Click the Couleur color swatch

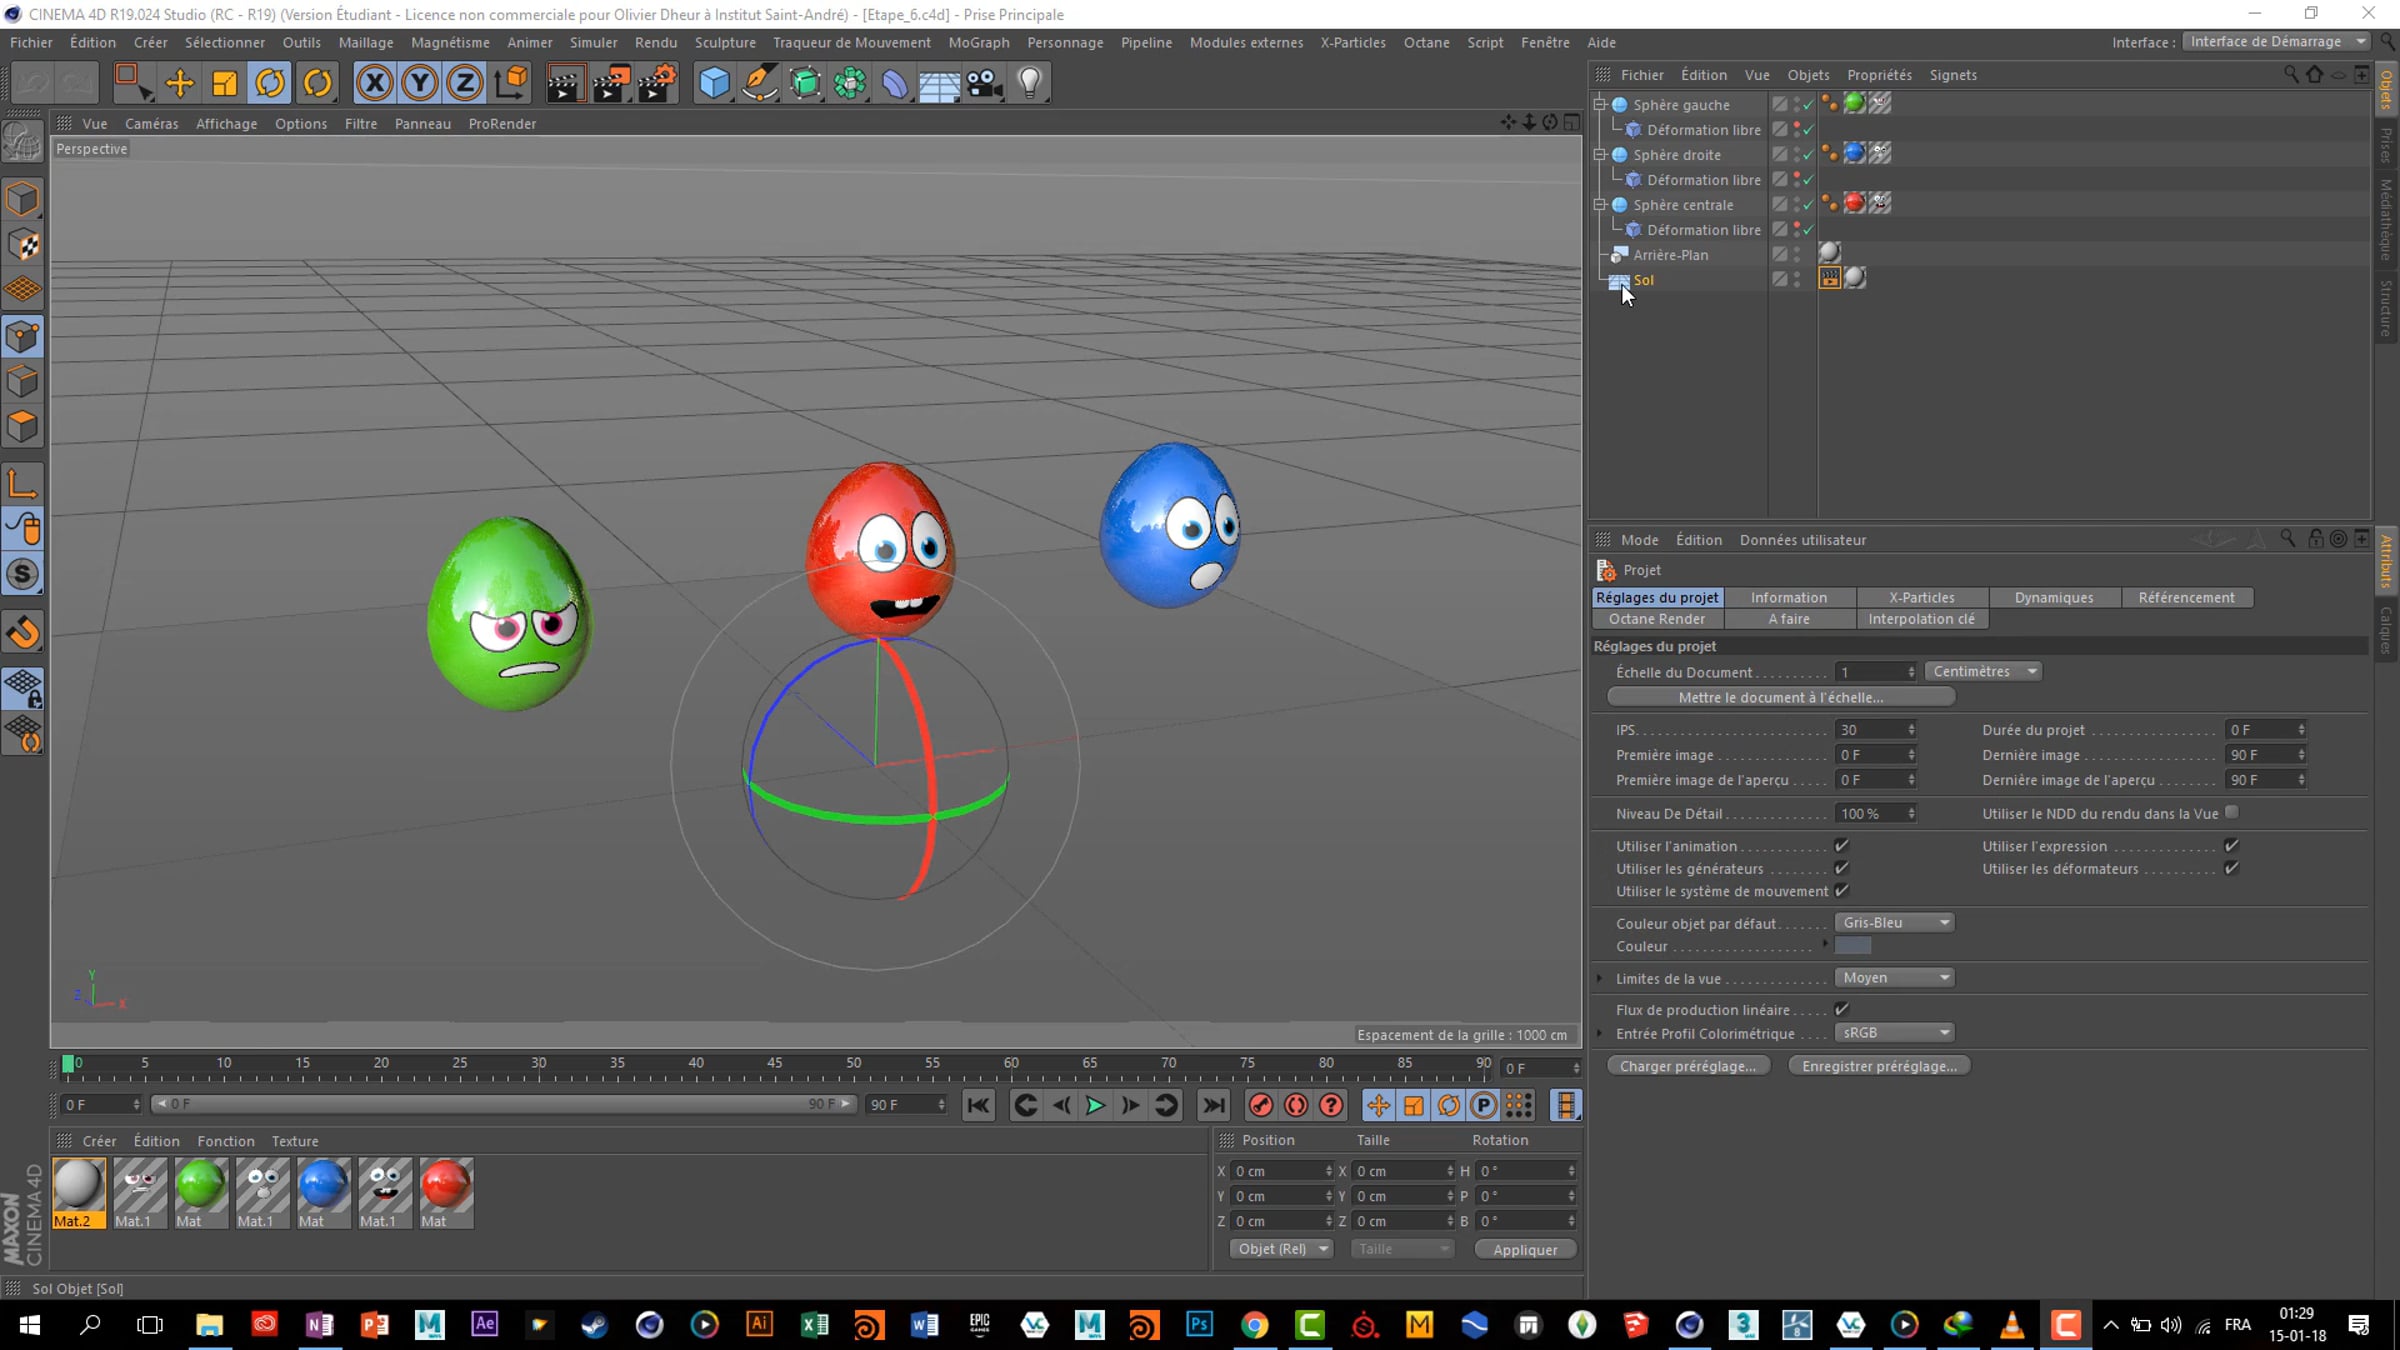coord(1852,946)
